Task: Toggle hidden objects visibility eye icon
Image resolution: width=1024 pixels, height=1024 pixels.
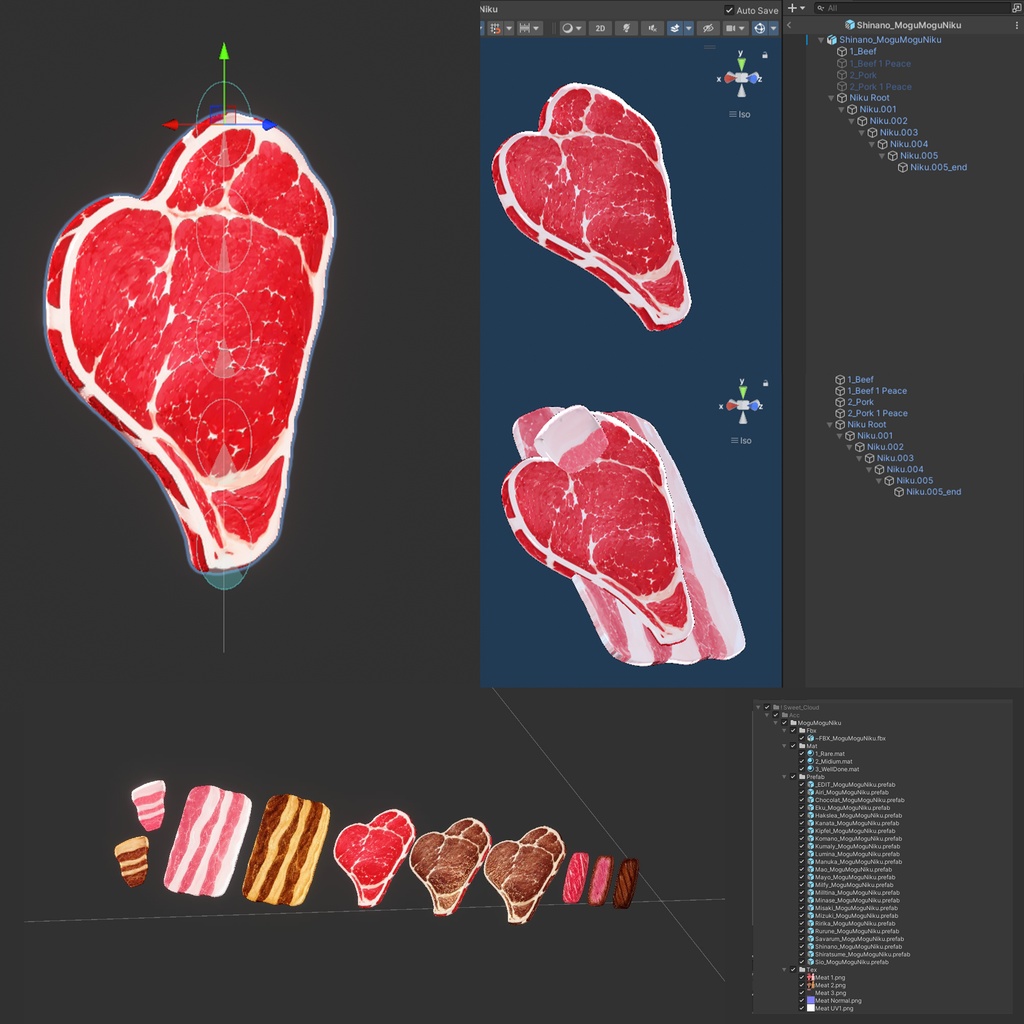Action: [707, 28]
